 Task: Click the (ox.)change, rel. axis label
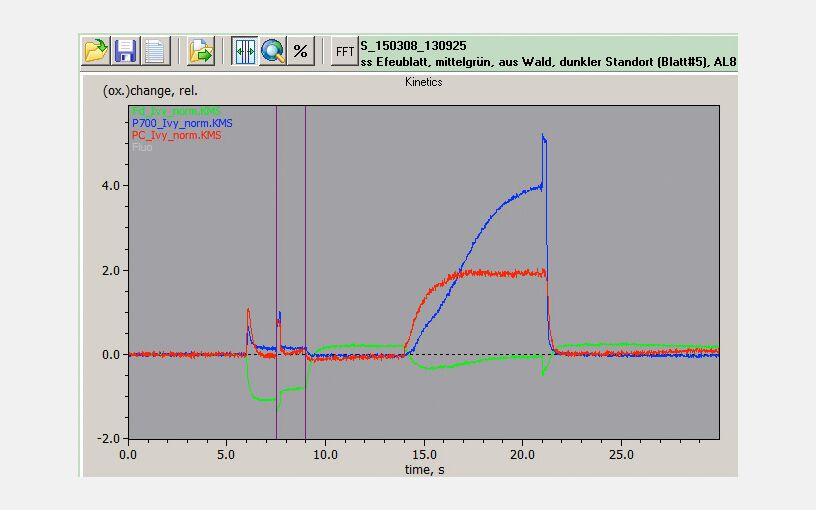150,91
